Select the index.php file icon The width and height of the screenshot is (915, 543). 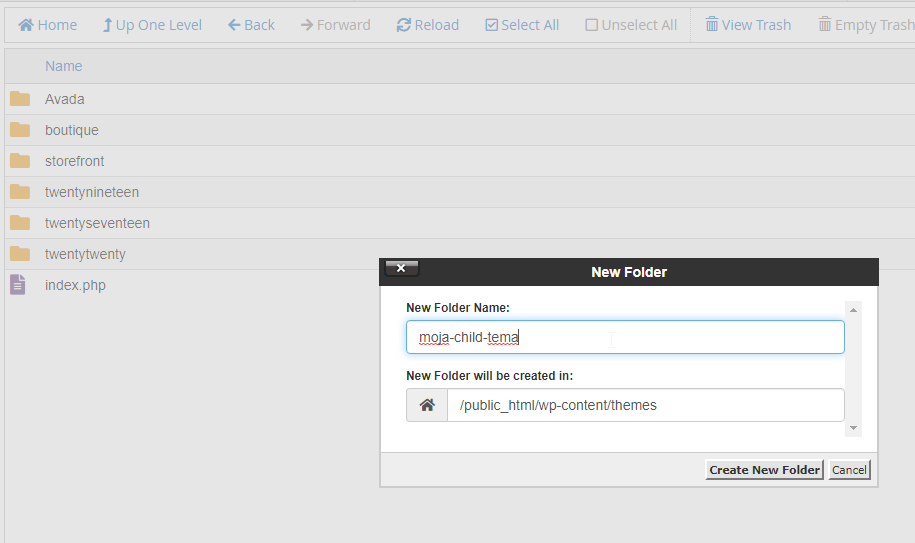[18, 285]
